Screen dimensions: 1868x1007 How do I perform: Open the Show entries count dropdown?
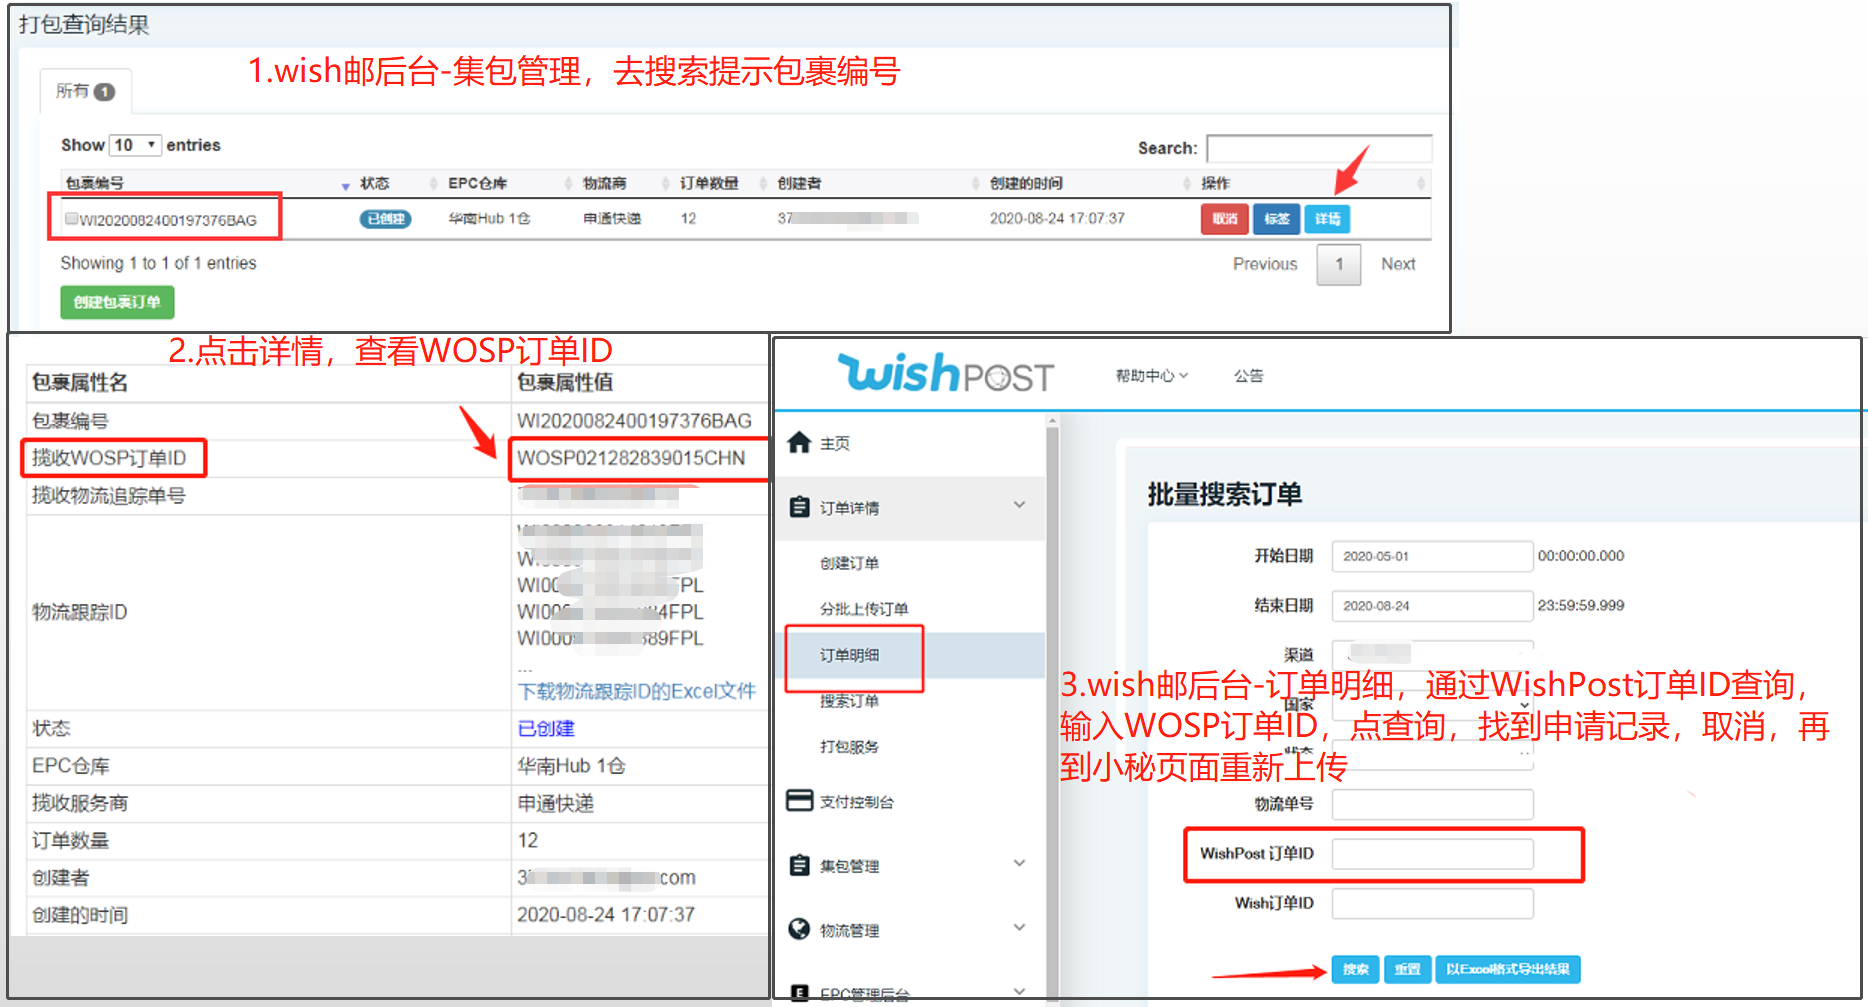tap(135, 145)
